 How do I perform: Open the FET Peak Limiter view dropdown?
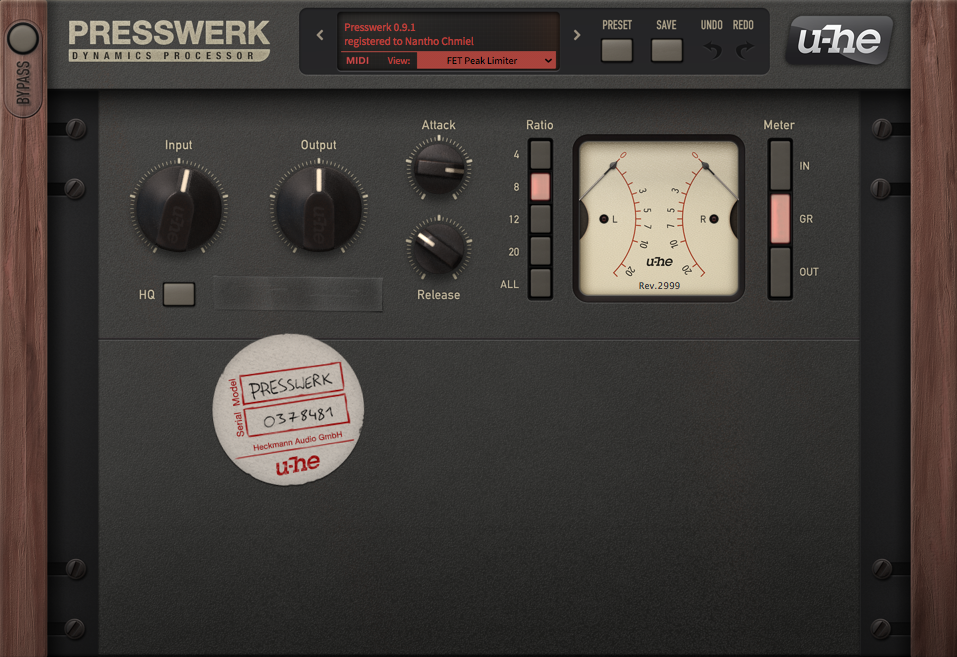pos(487,60)
